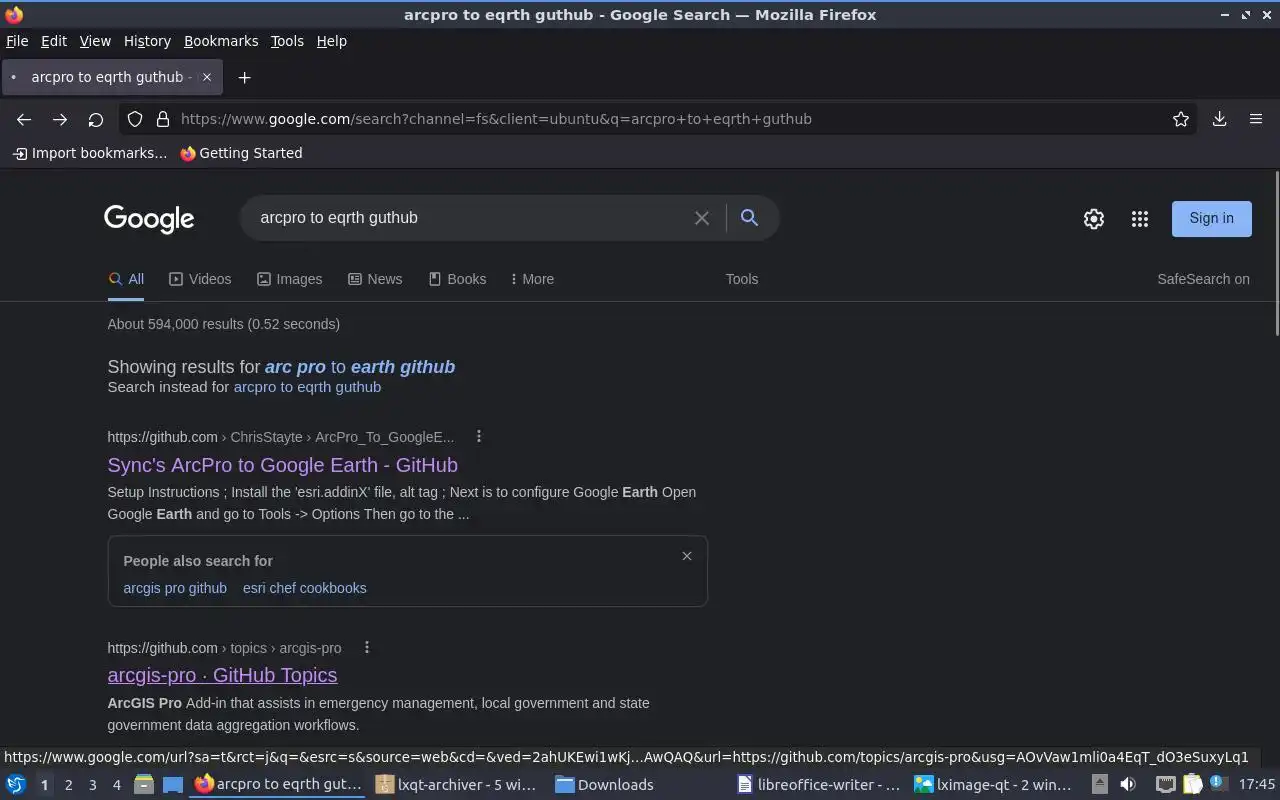Screen dimensions: 1280x800
Task: Submit search with magnifier icon
Action: pyautogui.click(x=749, y=218)
